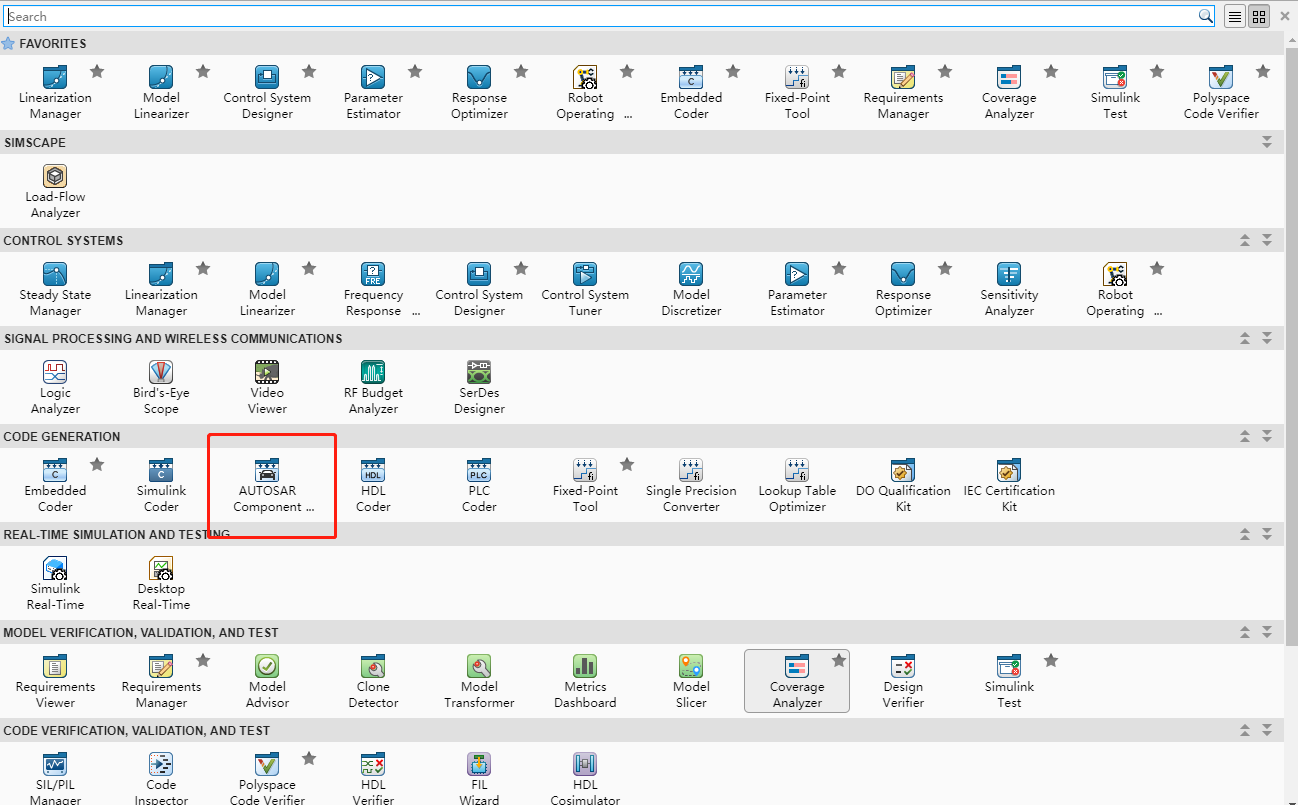Launch Single Precision Converter app
This screenshot has width=1298, height=805.
(691, 485)
